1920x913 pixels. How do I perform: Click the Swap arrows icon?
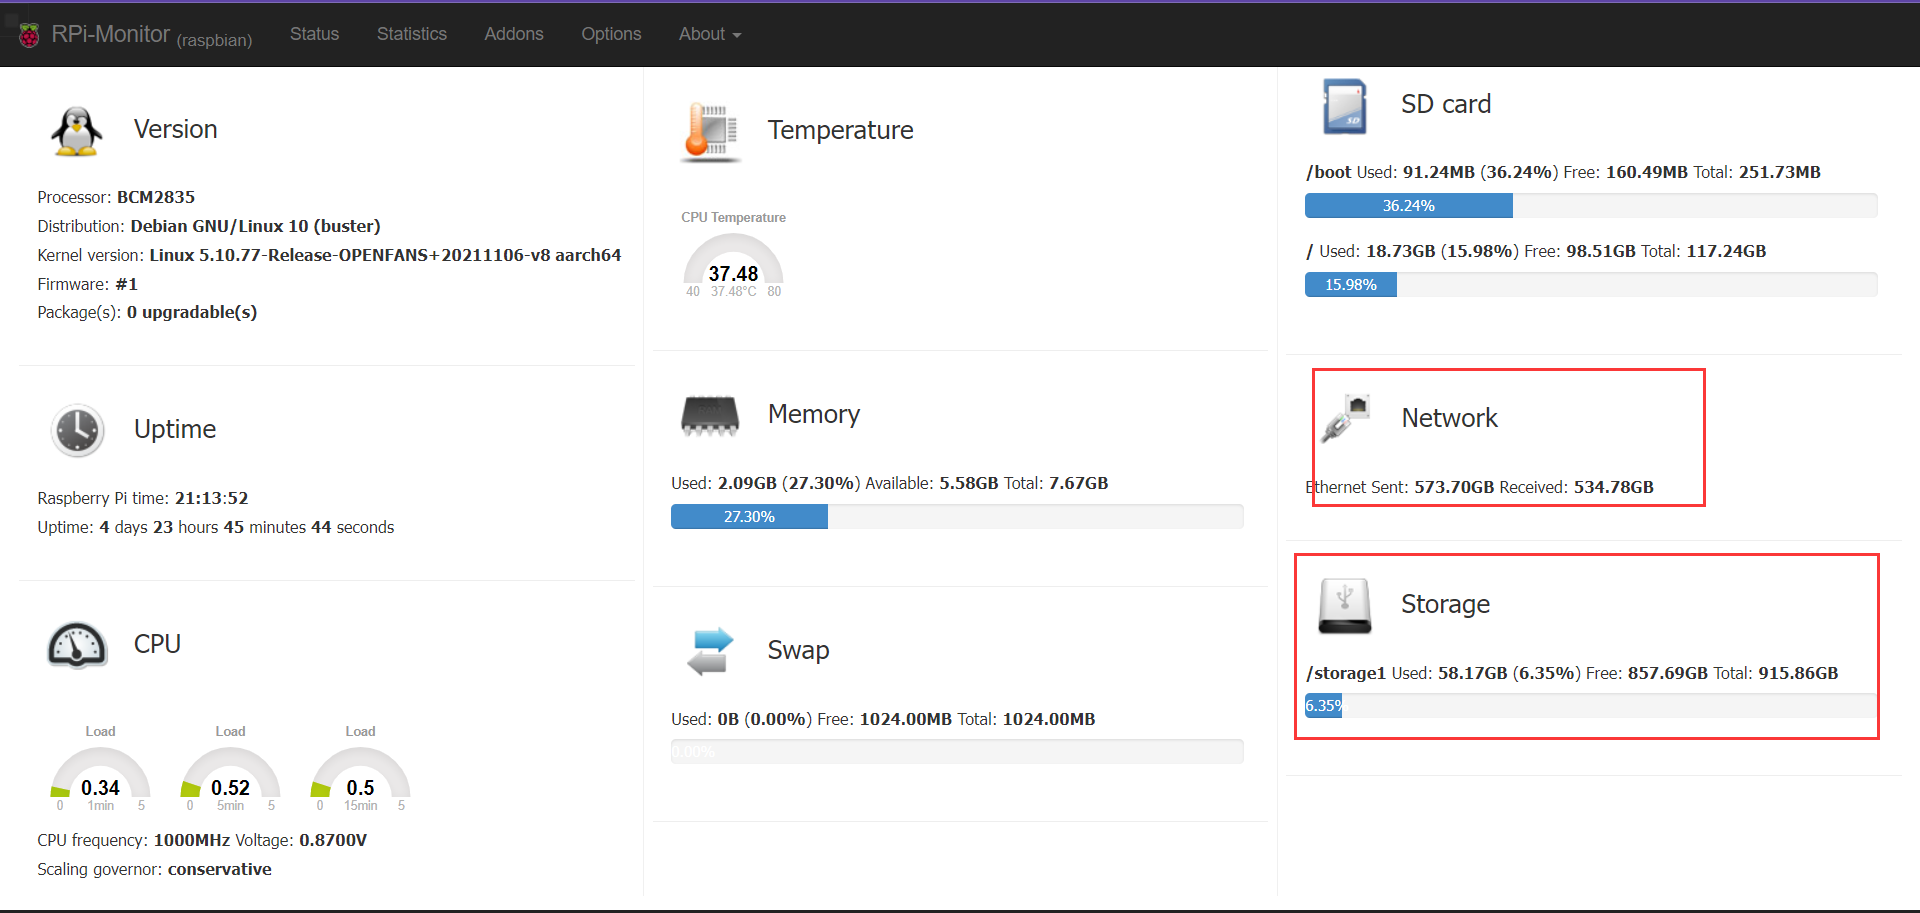(x=710, y=651)
